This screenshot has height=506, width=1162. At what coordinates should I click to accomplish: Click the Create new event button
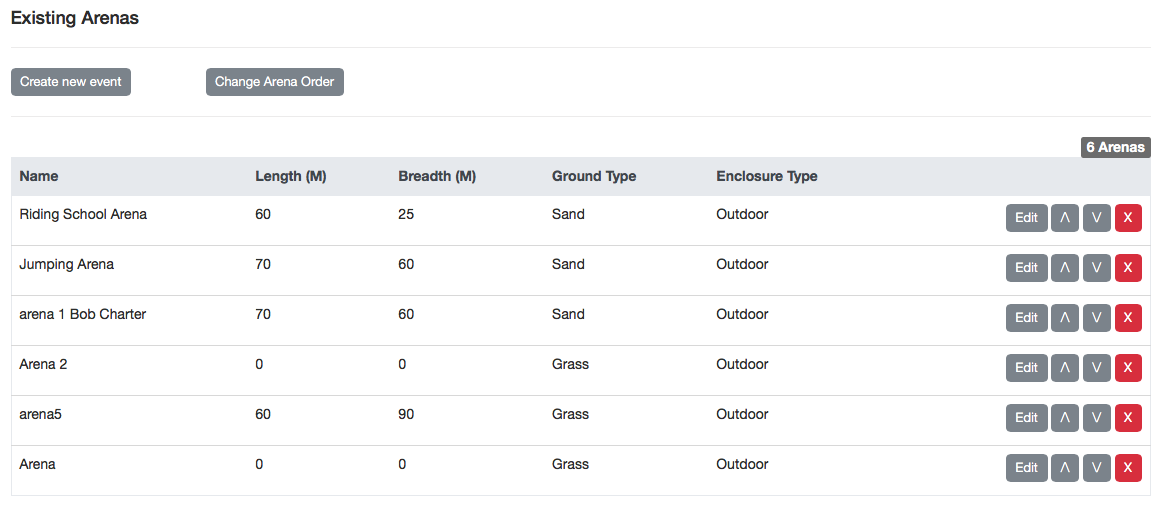click(x=71, y=82)
